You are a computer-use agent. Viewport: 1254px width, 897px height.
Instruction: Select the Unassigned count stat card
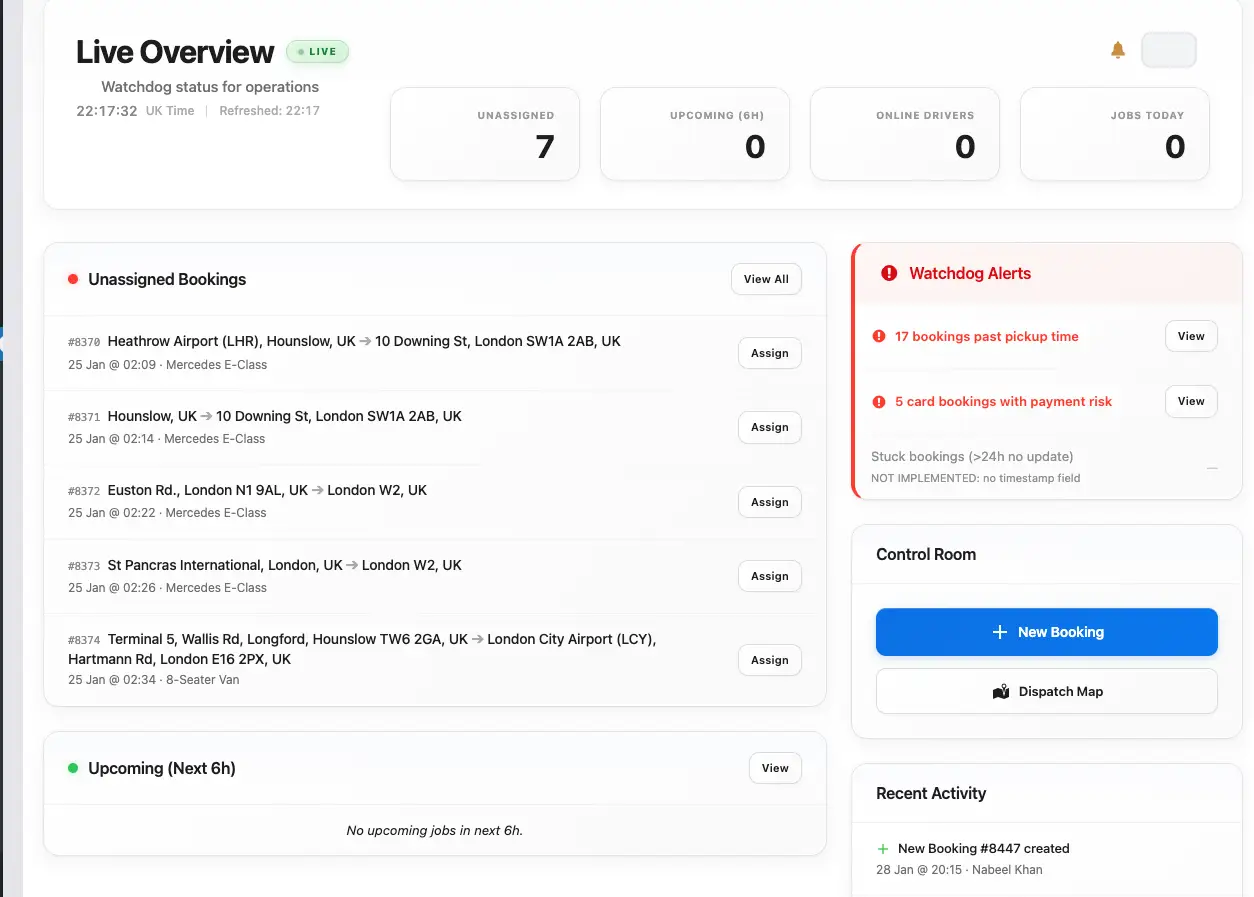pos(485,134)
